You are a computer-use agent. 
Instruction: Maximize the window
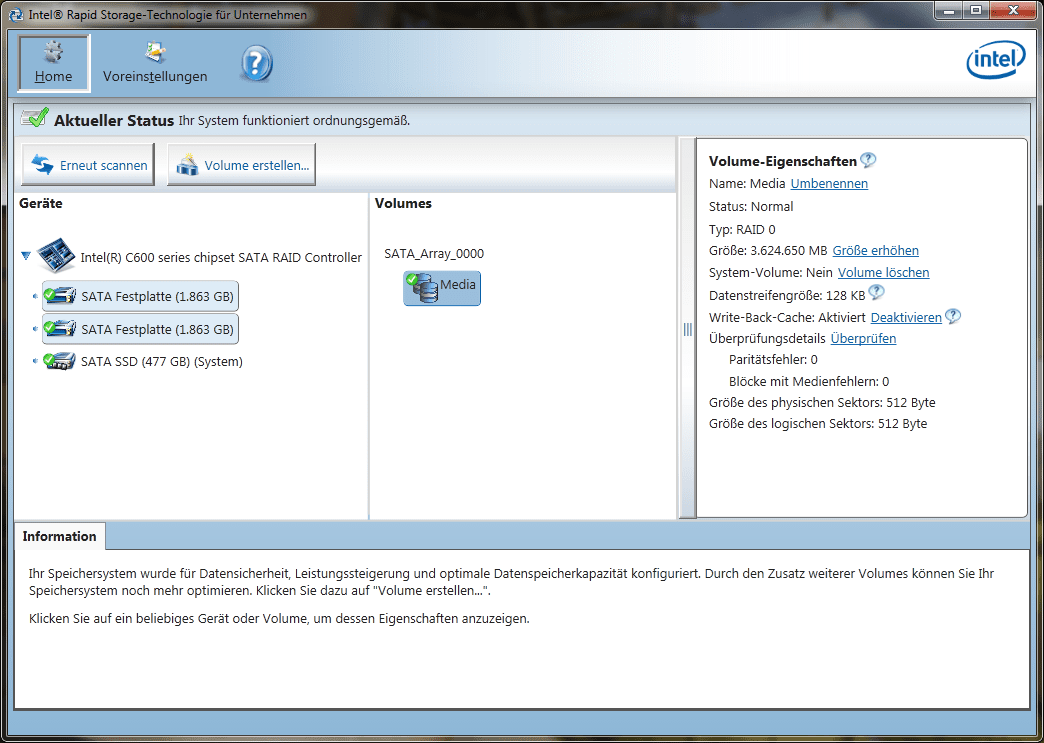point(975,10)
